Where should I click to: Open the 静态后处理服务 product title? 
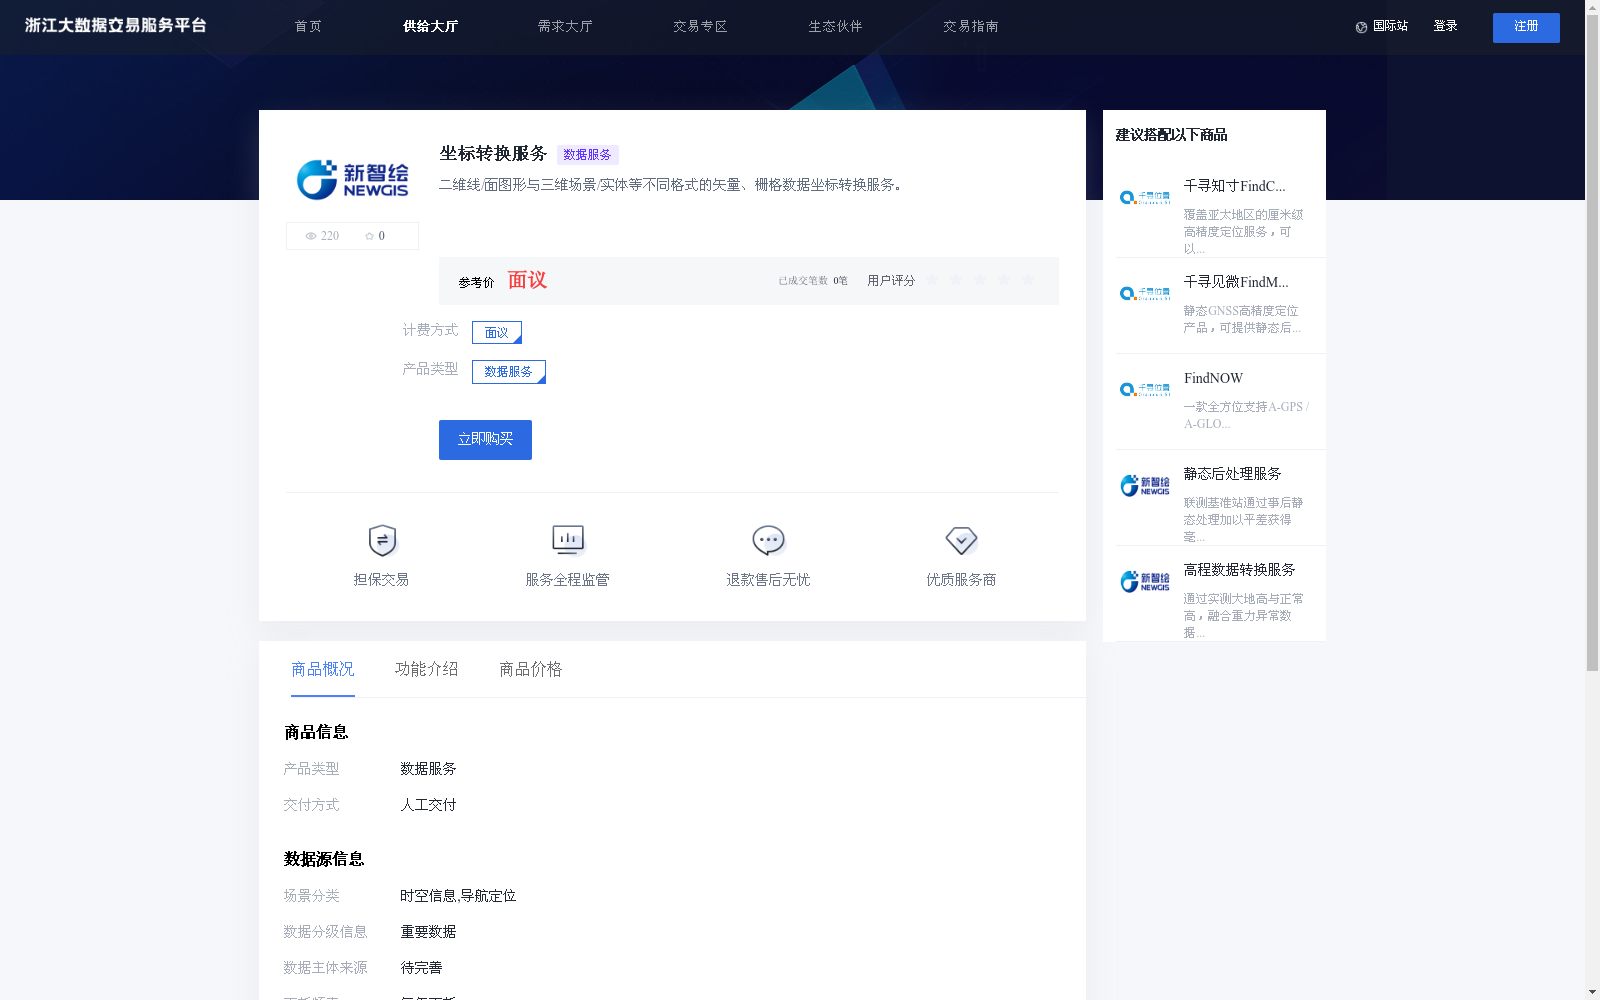[1232, 474]
